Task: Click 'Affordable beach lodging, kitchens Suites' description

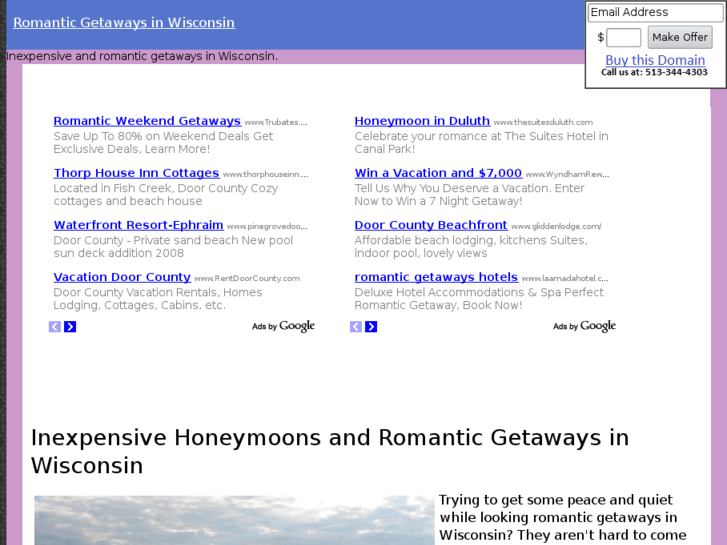Action: [x=471, y=246]
